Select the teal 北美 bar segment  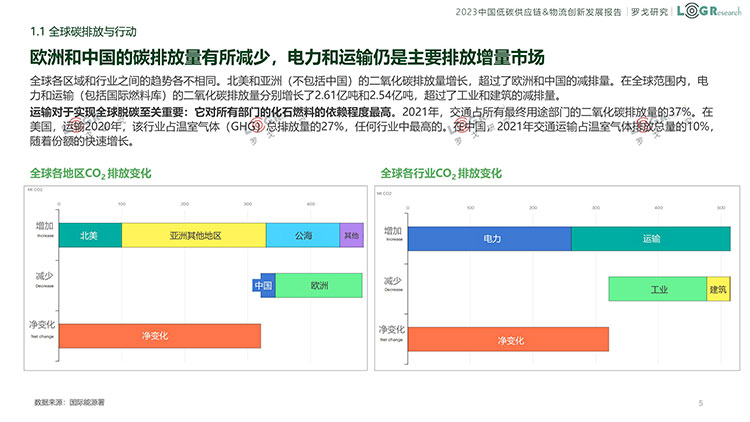tap(90, 235)
